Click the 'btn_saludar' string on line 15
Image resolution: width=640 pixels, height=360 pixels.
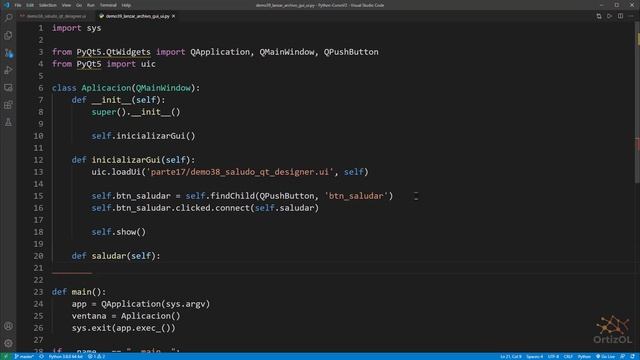pos(356,196)
